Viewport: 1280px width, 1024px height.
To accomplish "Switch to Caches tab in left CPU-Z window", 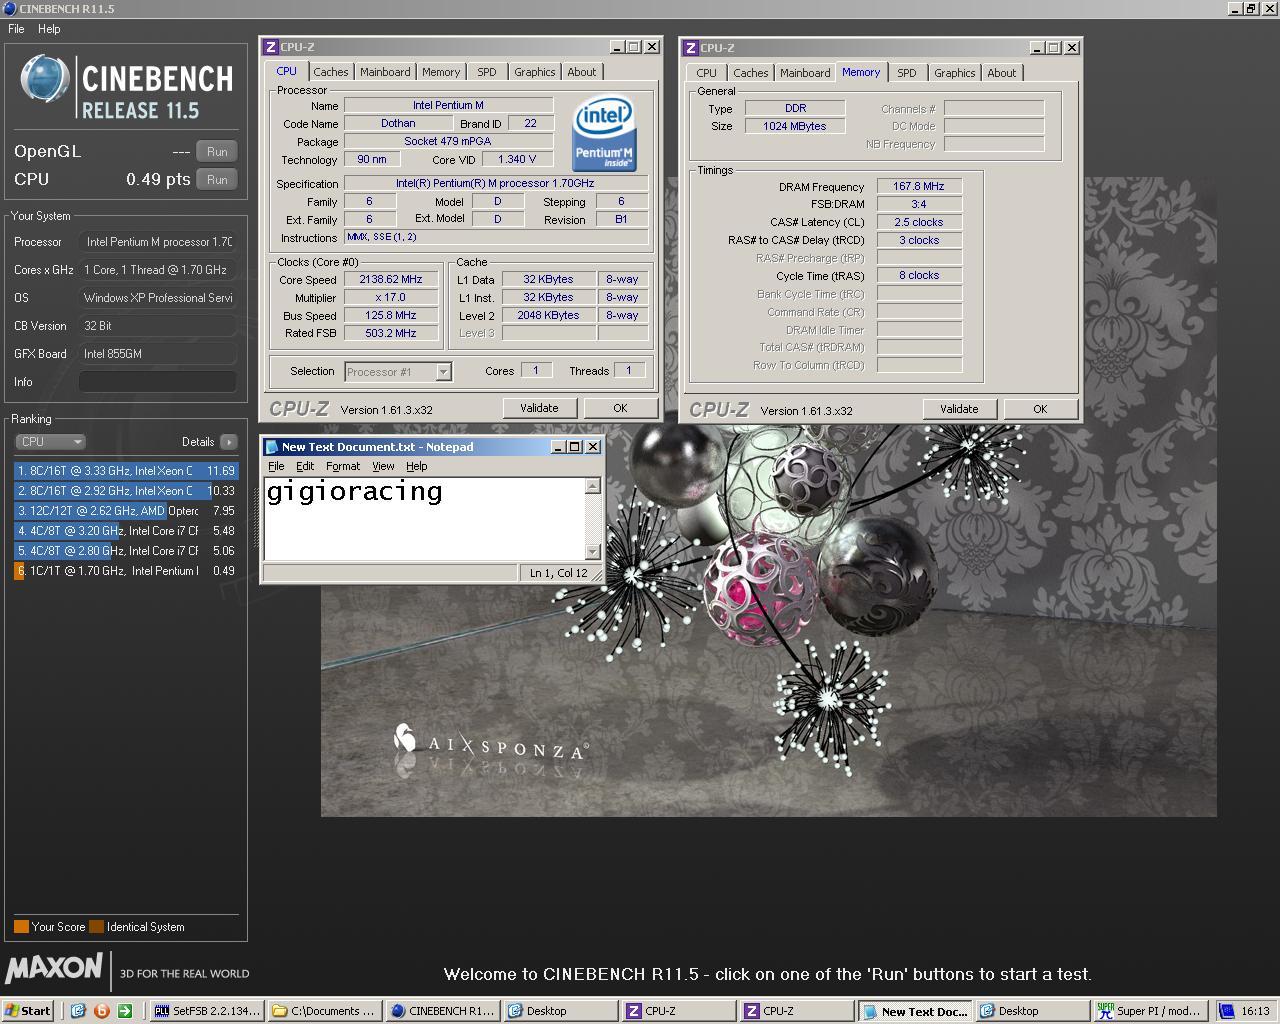I will [331, 72].
